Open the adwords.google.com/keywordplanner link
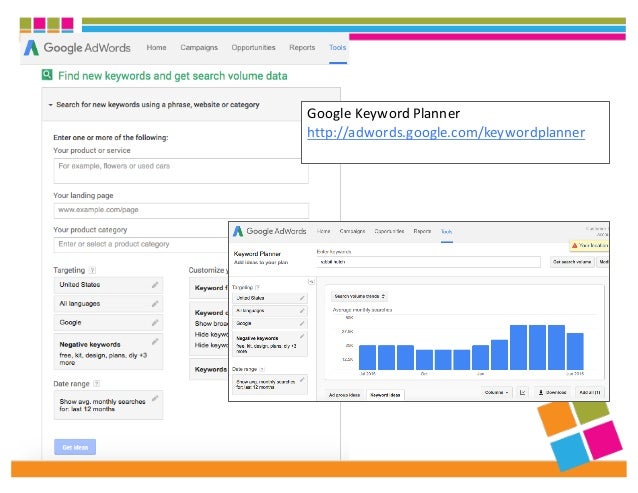 pos(446,132)
